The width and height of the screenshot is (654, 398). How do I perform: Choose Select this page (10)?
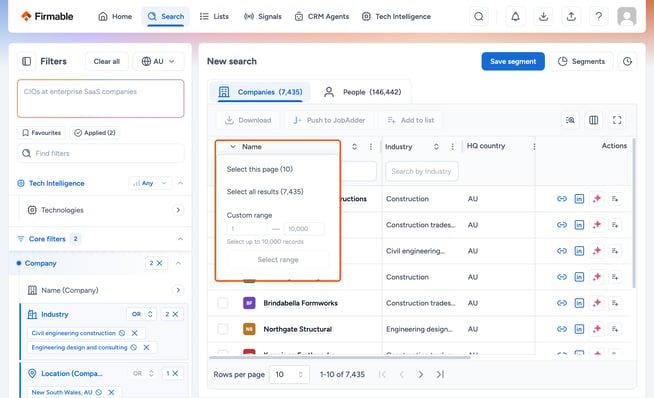click(260, 169)
